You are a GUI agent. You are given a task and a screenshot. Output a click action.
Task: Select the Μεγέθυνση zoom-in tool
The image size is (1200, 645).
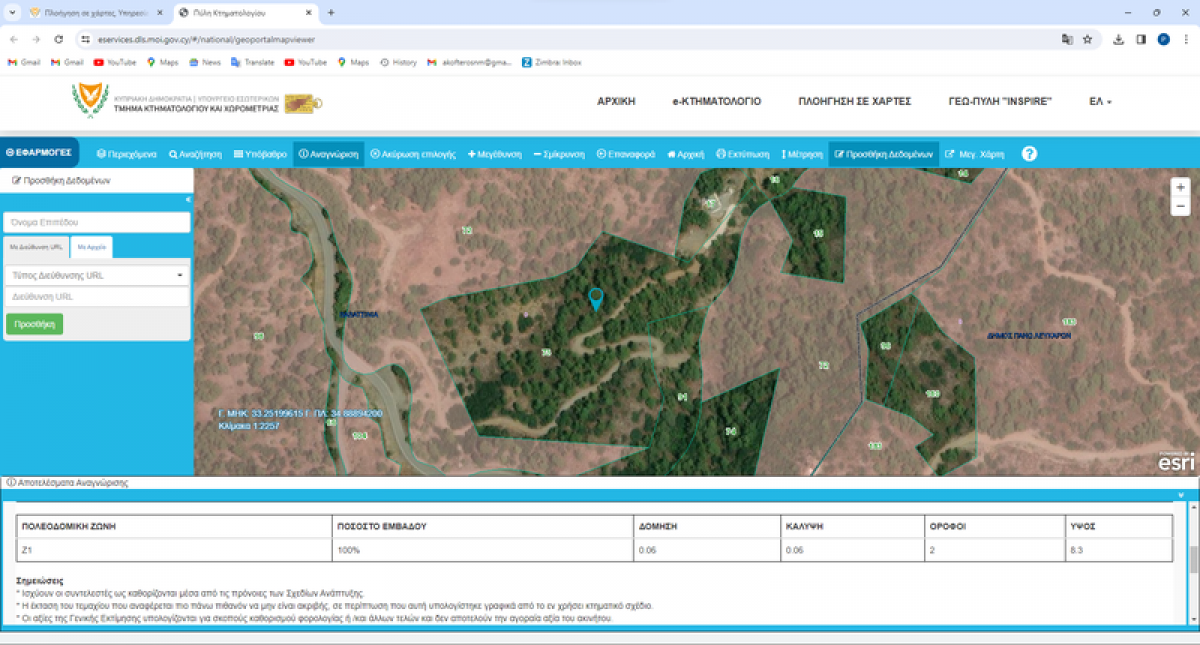tap(494, 154)
